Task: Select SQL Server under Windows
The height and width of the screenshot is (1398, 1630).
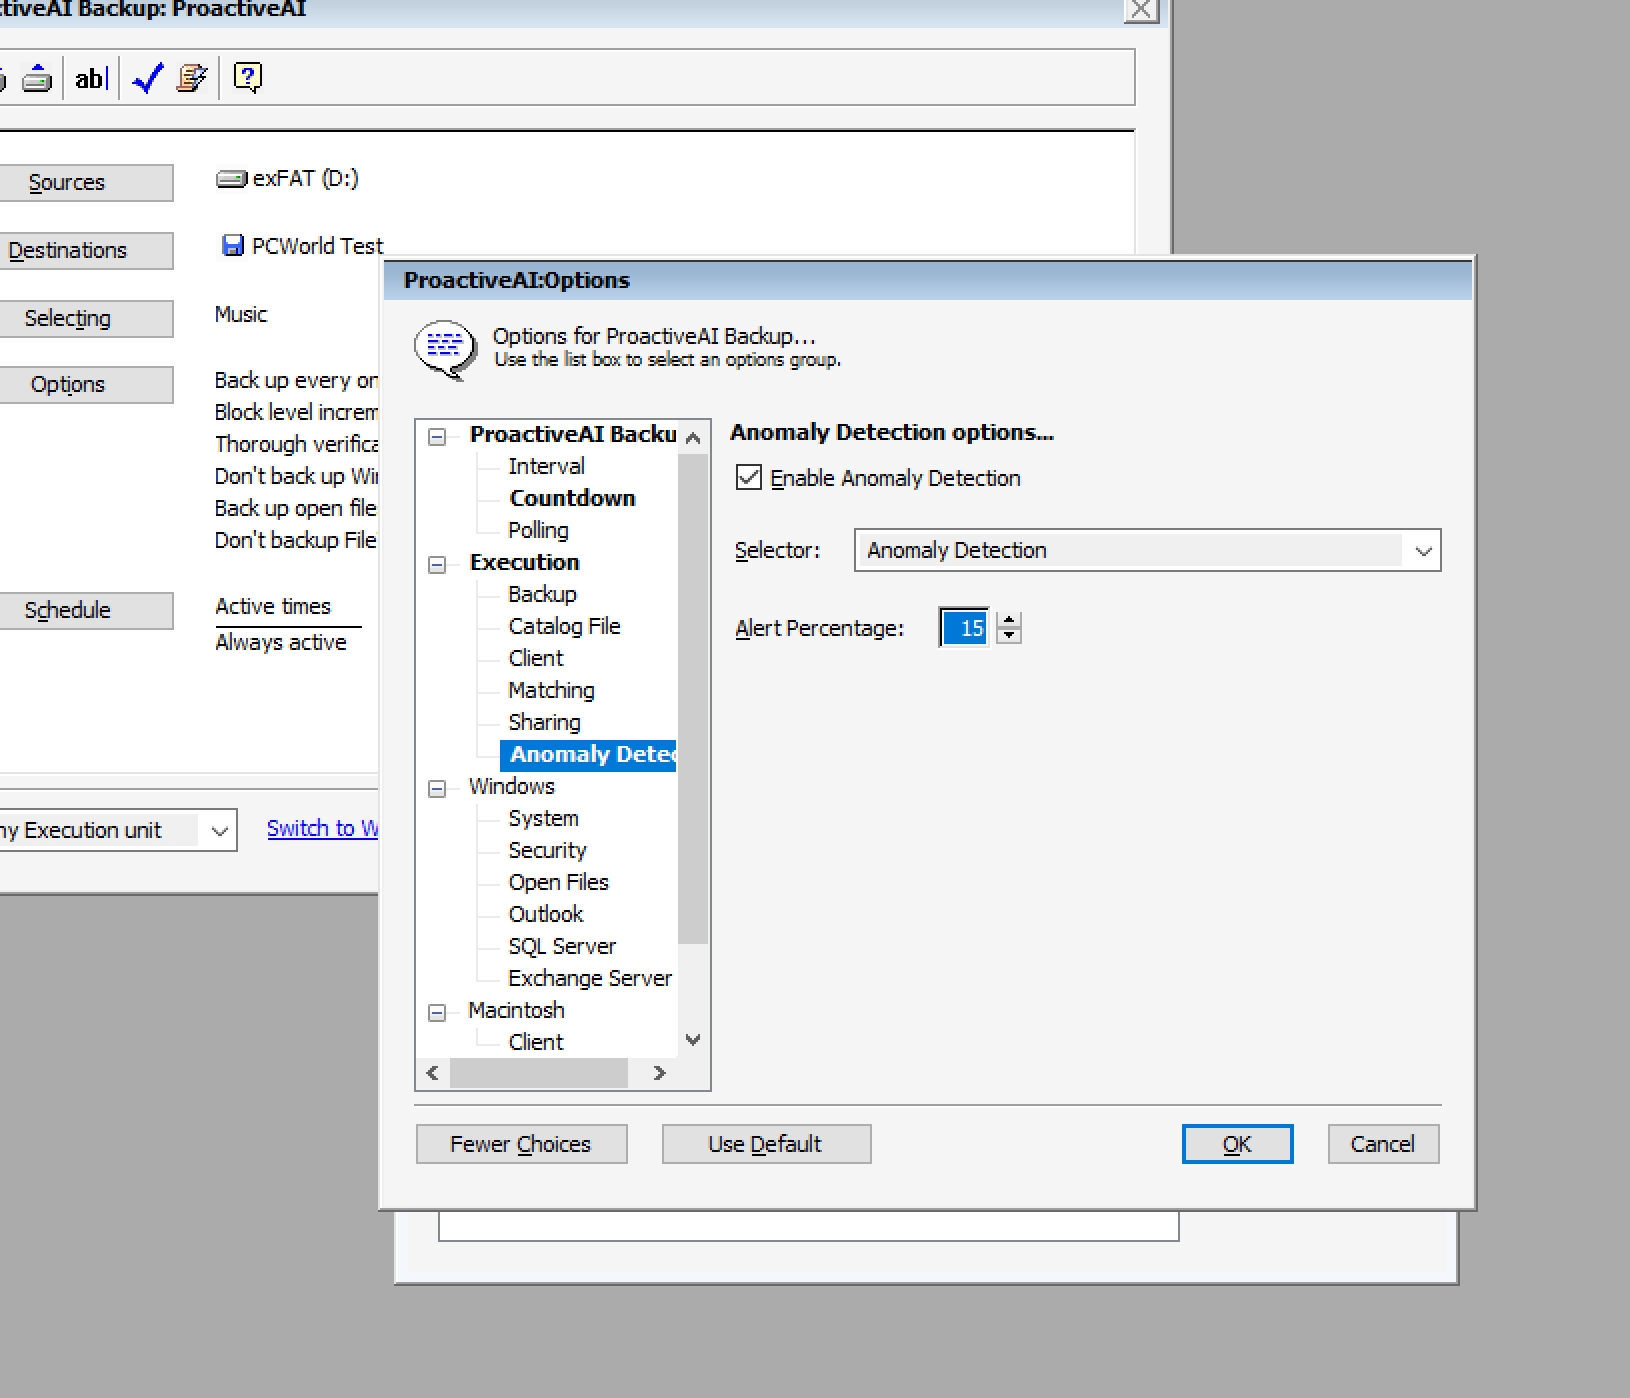Action: (561, 945)
